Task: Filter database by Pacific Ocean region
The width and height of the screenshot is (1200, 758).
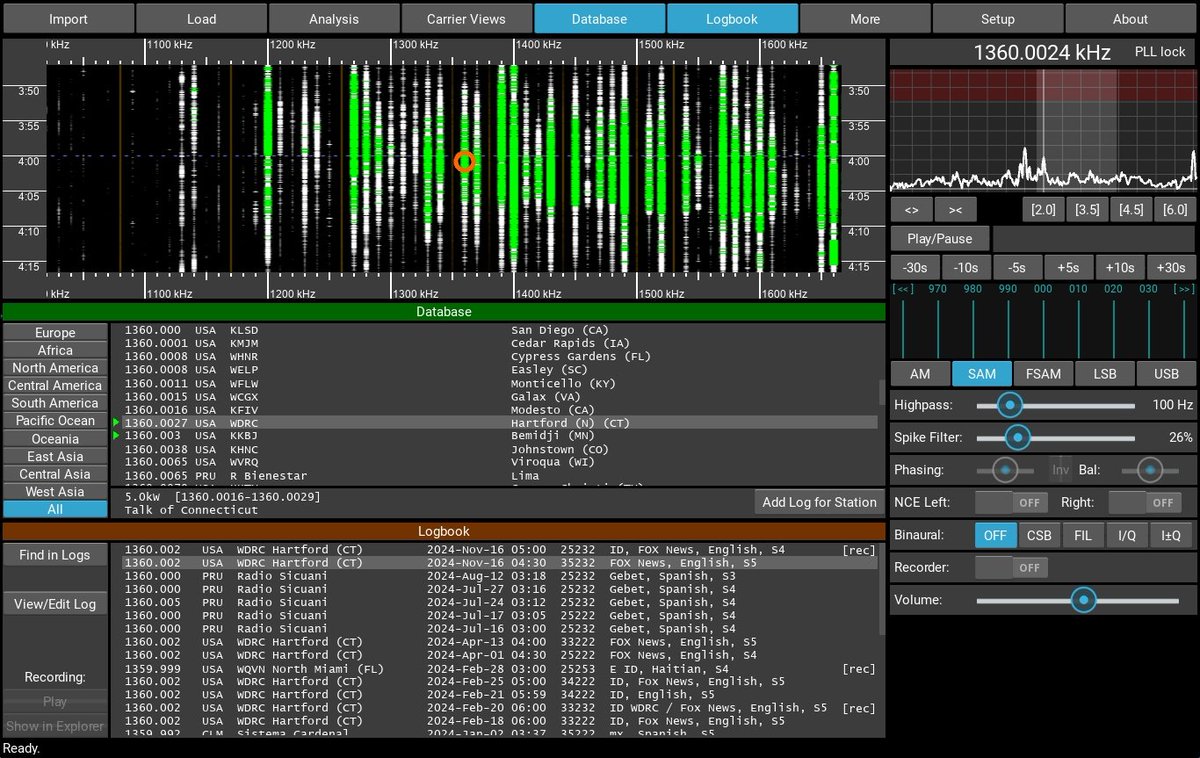Action: point(55,421)
